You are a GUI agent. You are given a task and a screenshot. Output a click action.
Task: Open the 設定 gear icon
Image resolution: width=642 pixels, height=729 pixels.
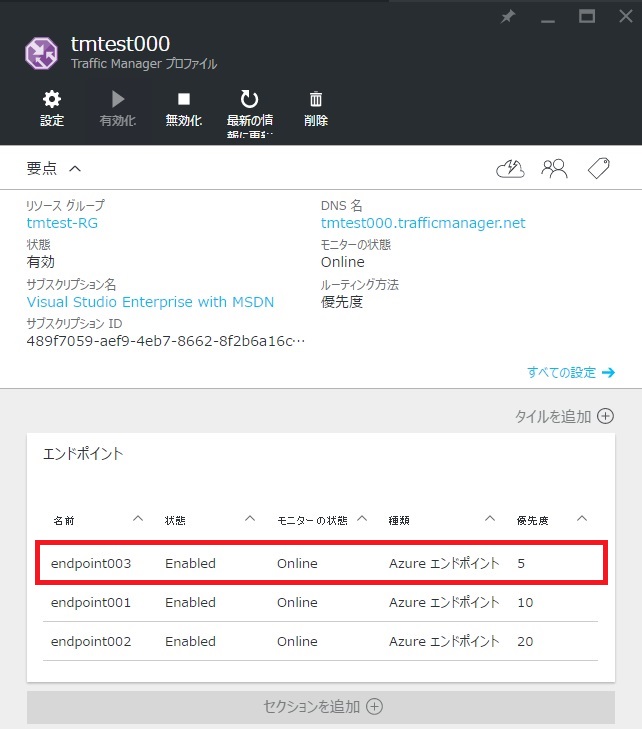coord(52,99)
